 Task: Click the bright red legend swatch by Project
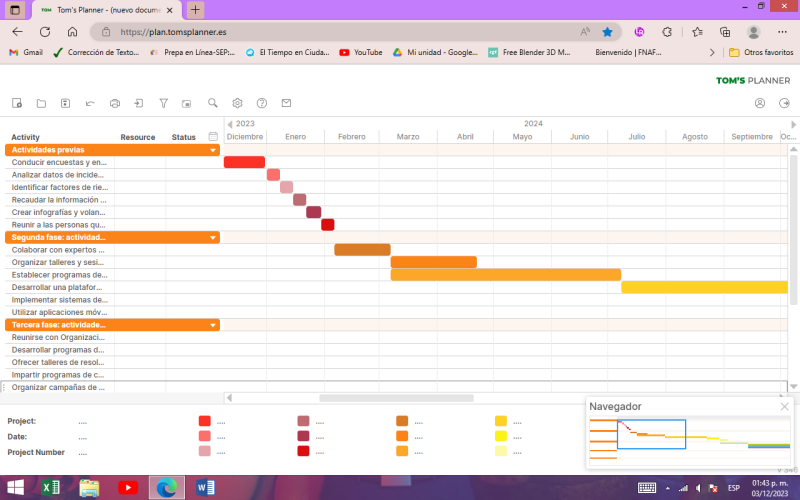[205, 421]
